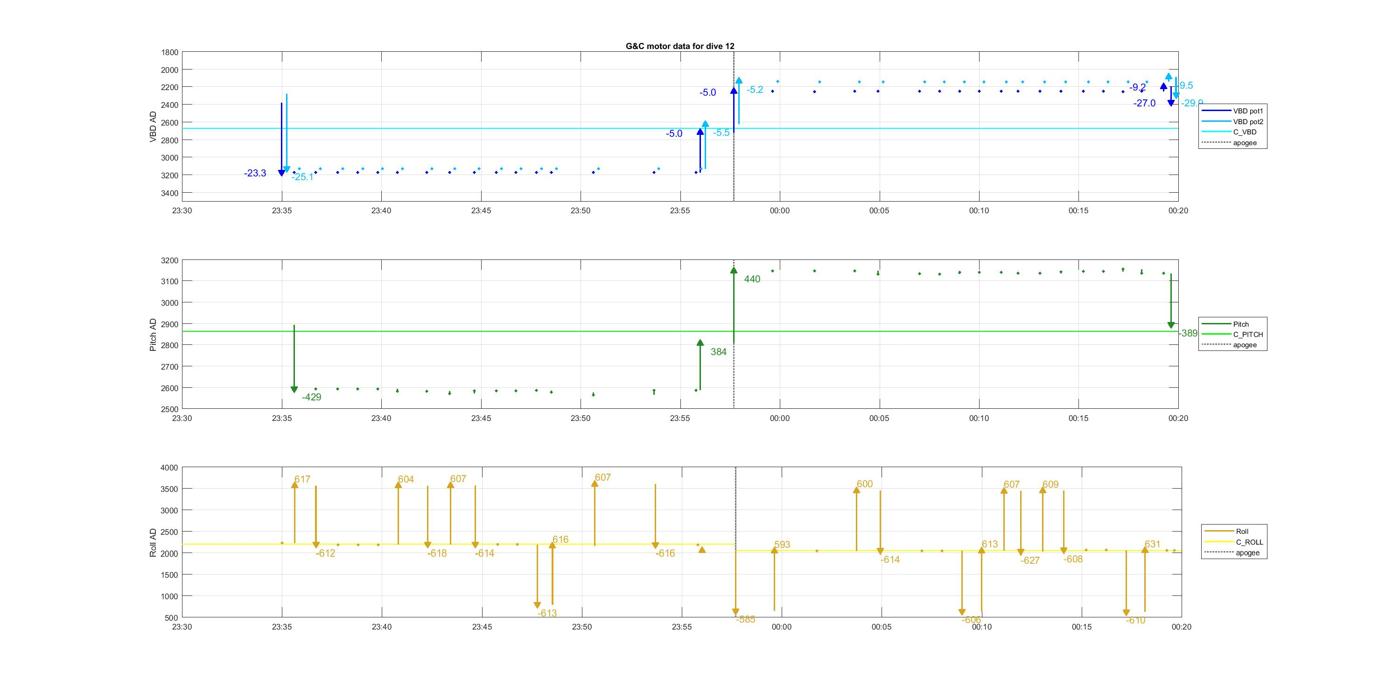Click the "616" roll data label
This screenshot has height=693, width=1400.
pos(560,540)
